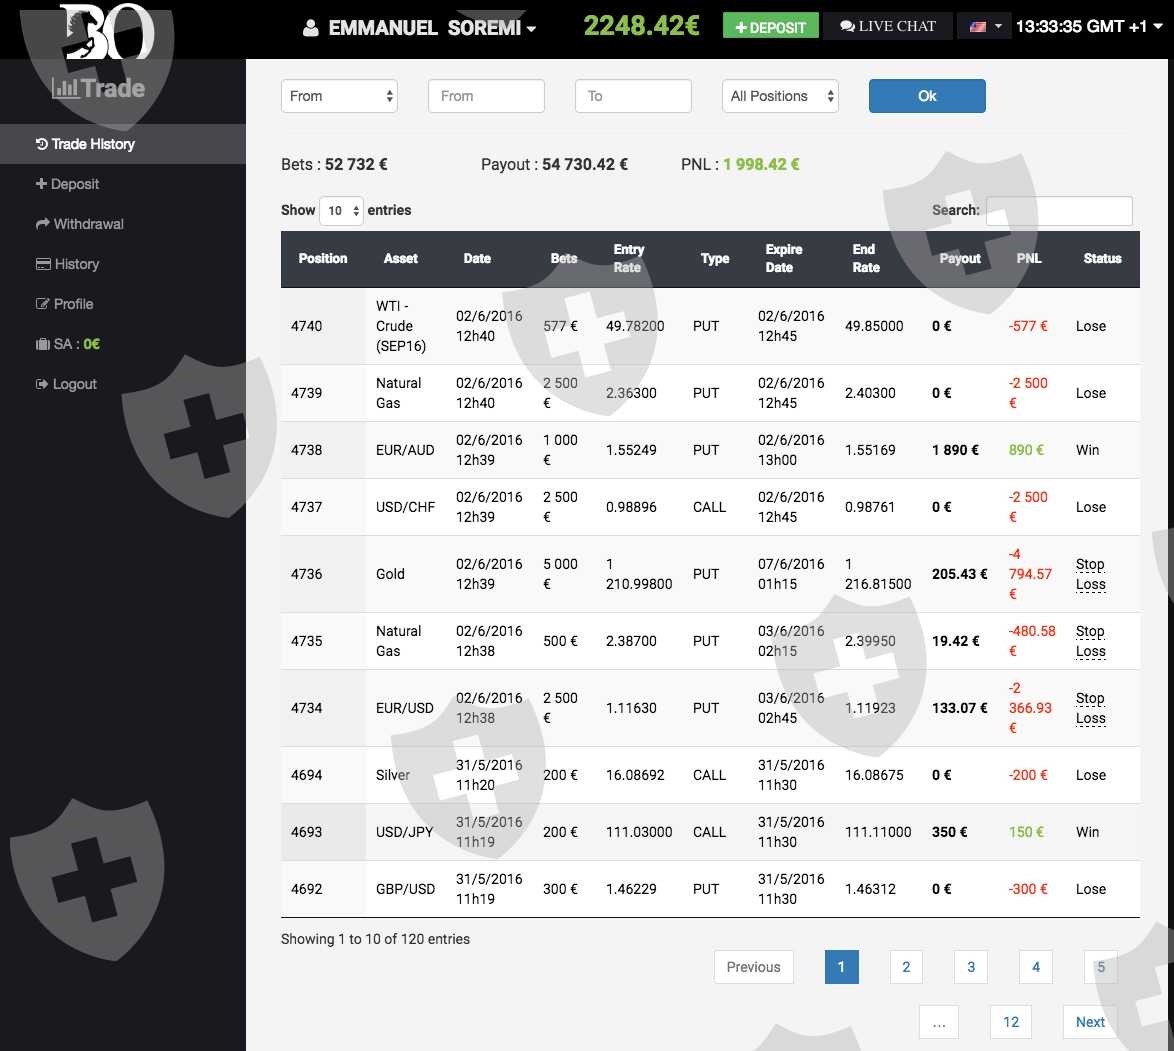Click the BO horse logo
The image size is (1174, 1051).
click(x=106, y=30)
